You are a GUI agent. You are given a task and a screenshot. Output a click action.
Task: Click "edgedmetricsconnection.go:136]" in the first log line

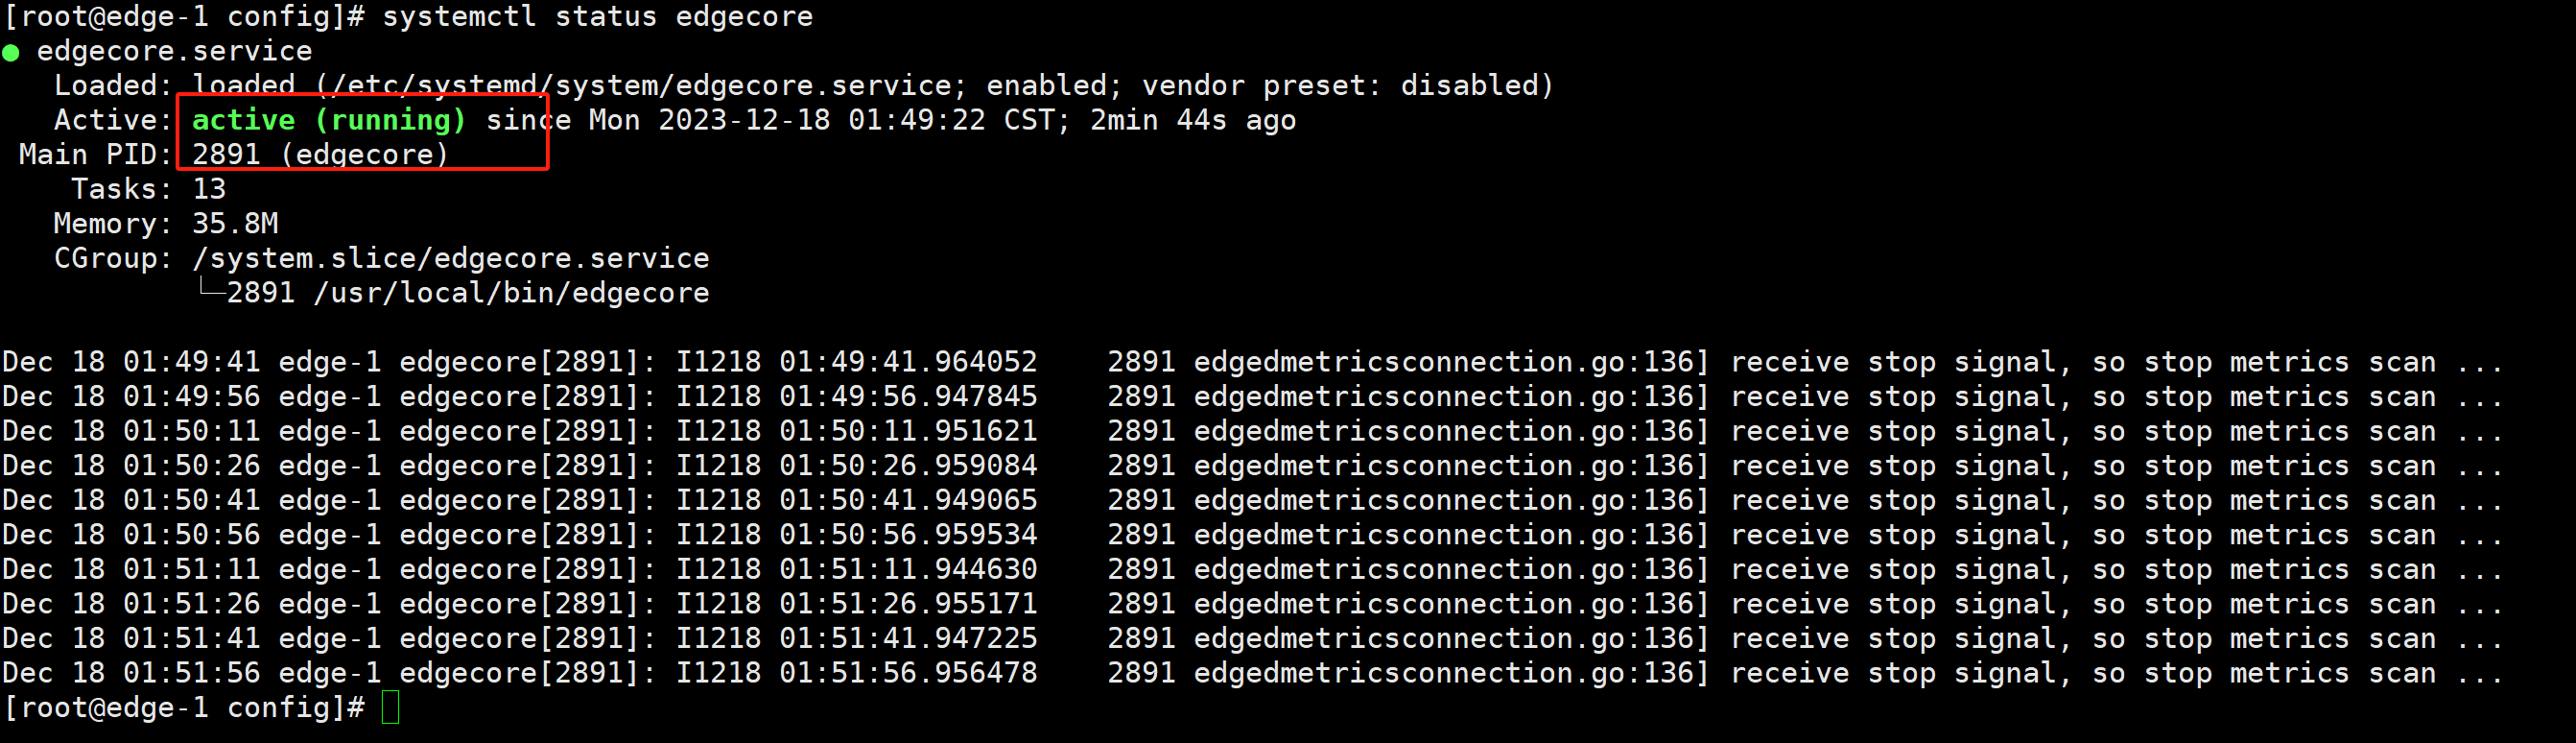(x=1450, y=362)
